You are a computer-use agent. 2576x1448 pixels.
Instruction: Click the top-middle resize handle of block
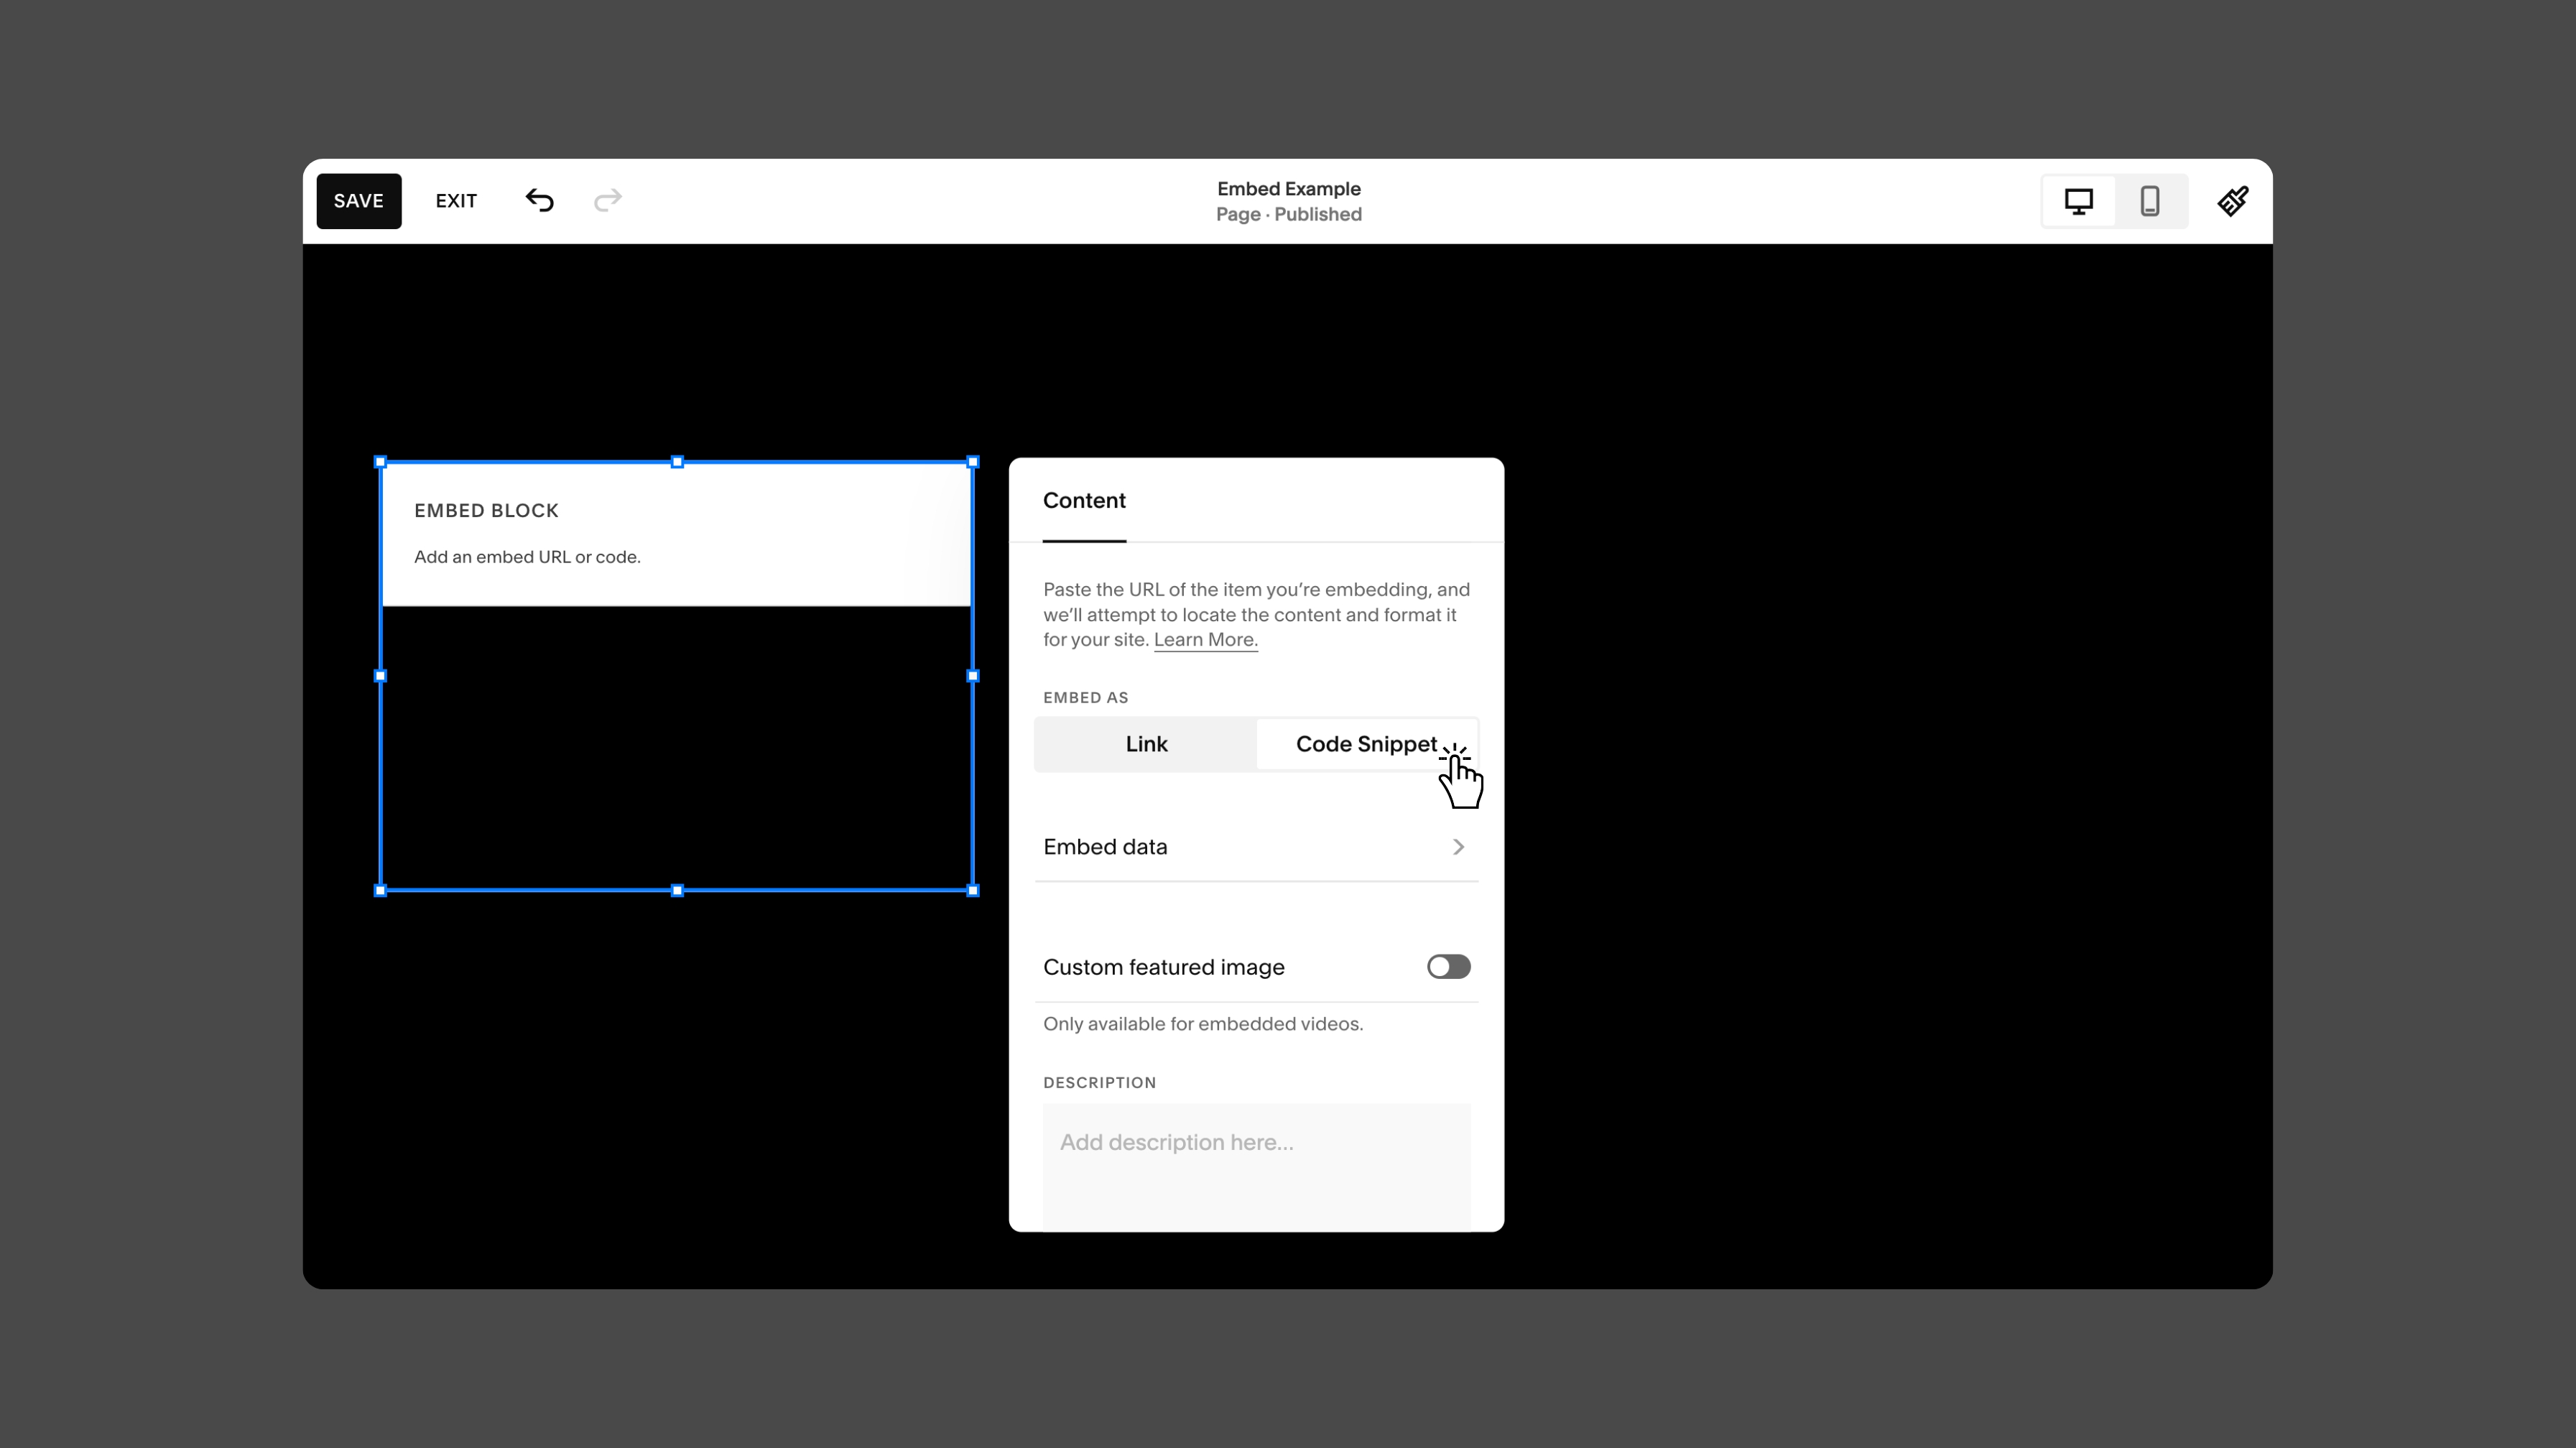677,462
